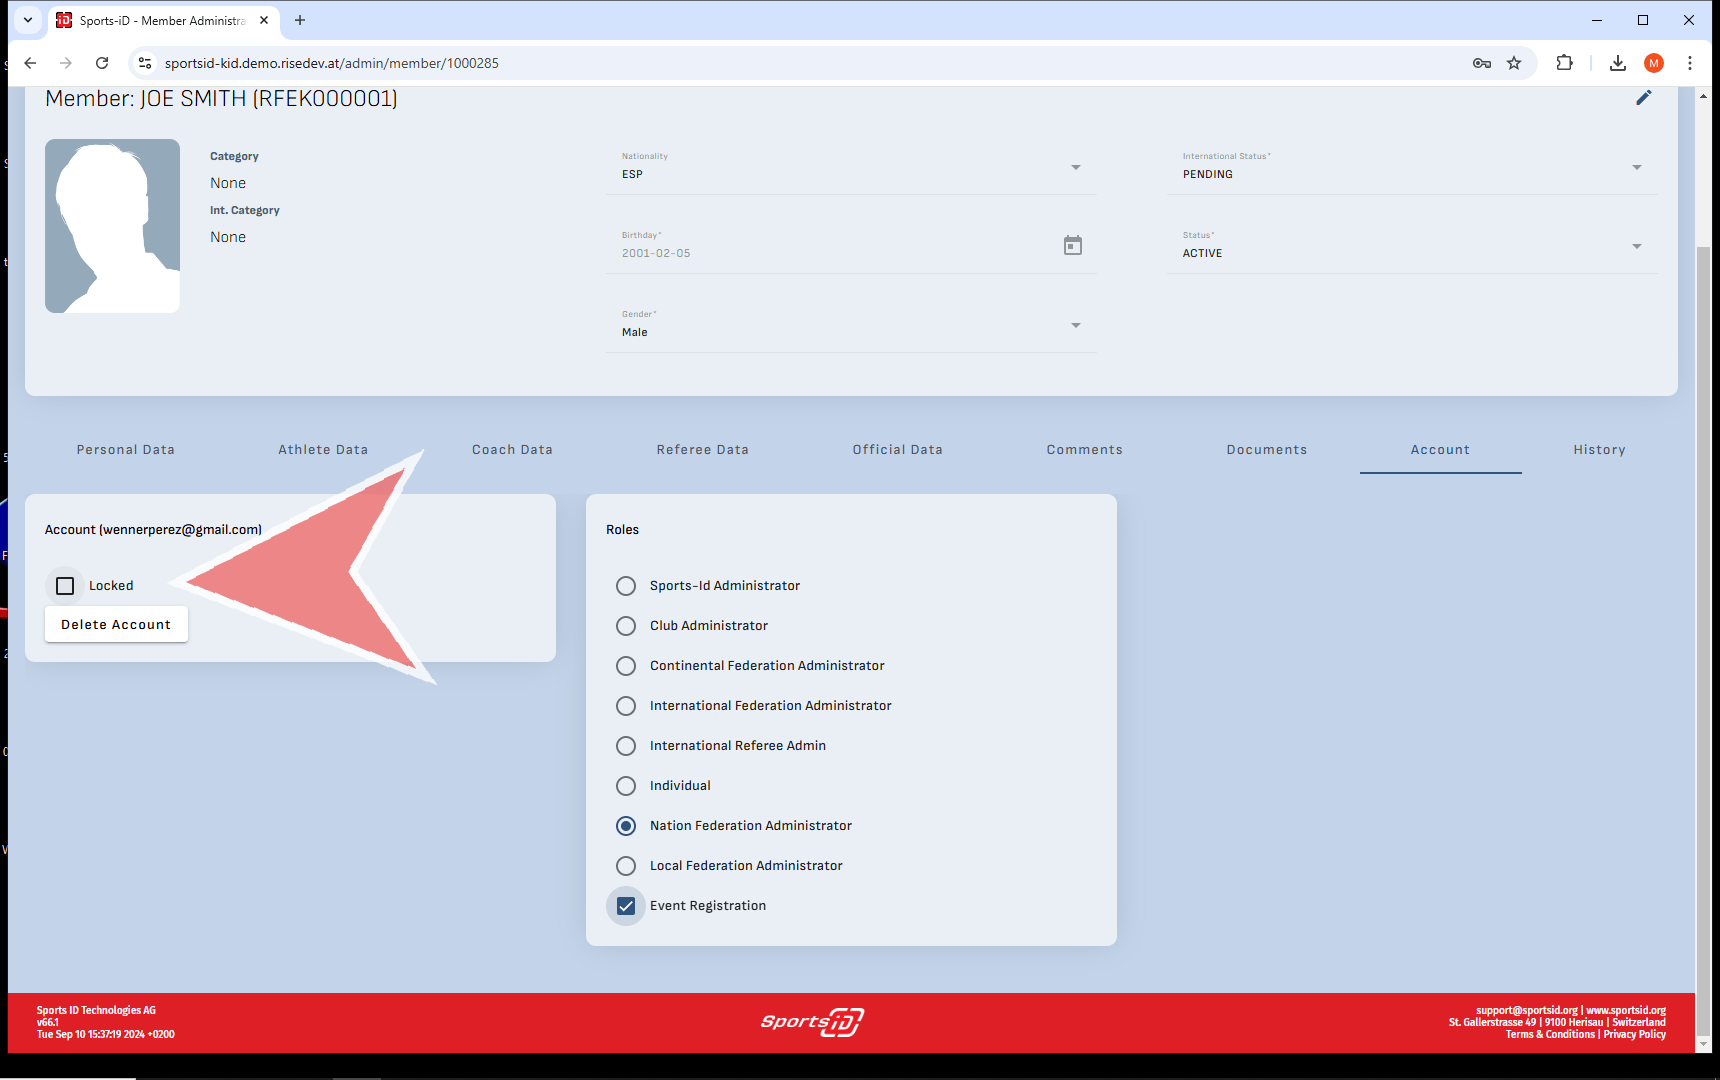Click the member profile photo placeholder
Viewport: 1720px width, 1080px height.
click(x=113, y=226)
